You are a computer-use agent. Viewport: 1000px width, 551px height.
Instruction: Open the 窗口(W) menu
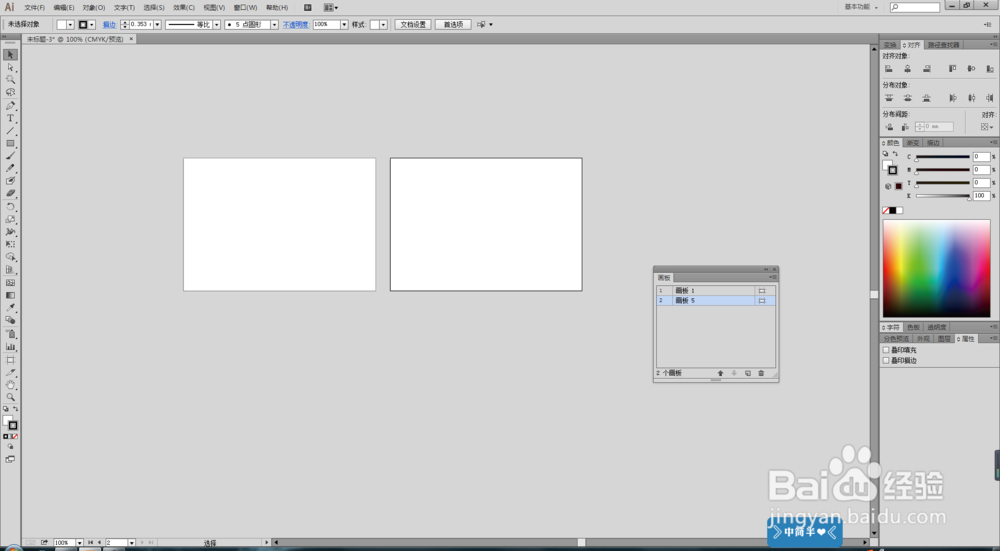click(246, 8)
